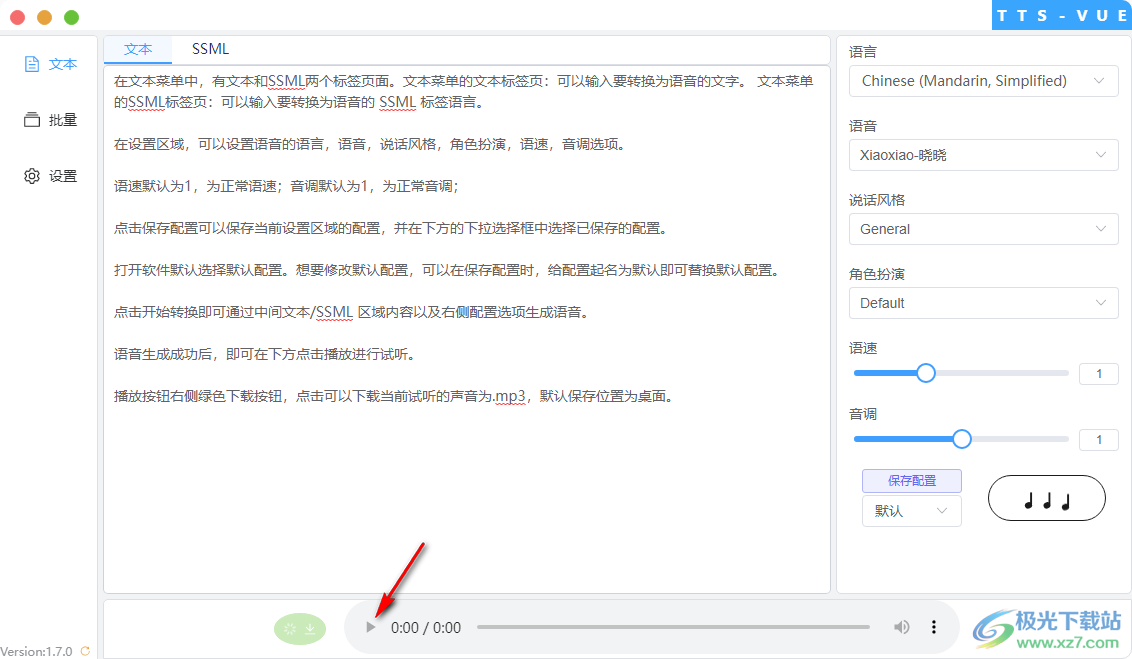Click the 保存配置 save config button
1132x659 pixels.
911,480
